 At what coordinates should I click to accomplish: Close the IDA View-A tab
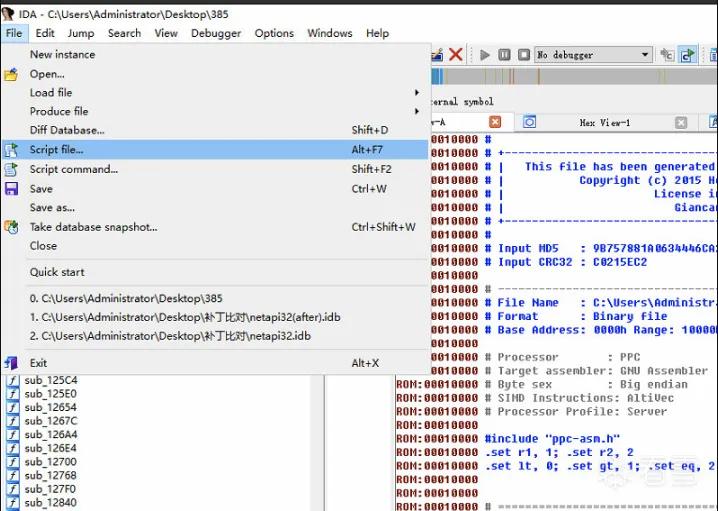[x=495, y=122]
